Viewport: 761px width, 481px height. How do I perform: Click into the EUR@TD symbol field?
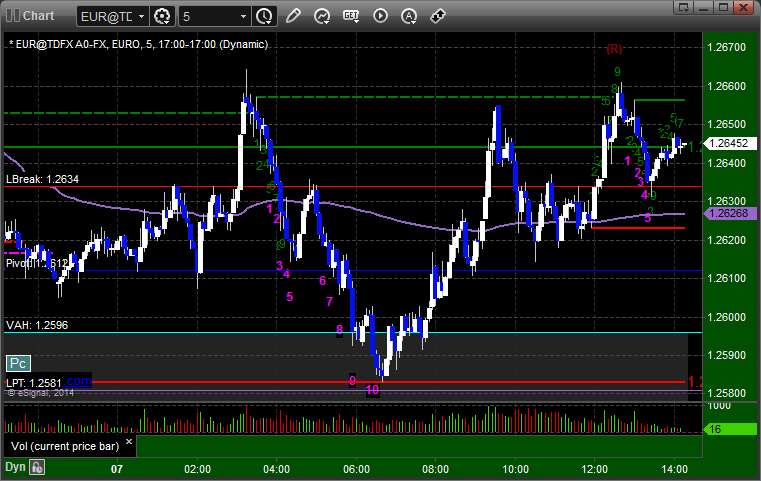click(x=107, y=17)
